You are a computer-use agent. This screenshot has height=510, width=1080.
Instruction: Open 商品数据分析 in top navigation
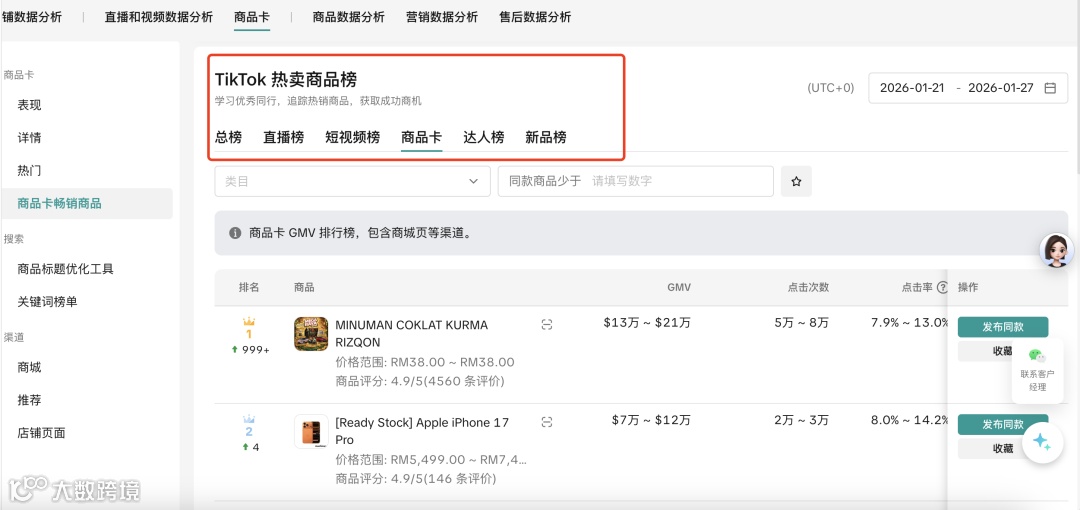(x=349, y=17)
